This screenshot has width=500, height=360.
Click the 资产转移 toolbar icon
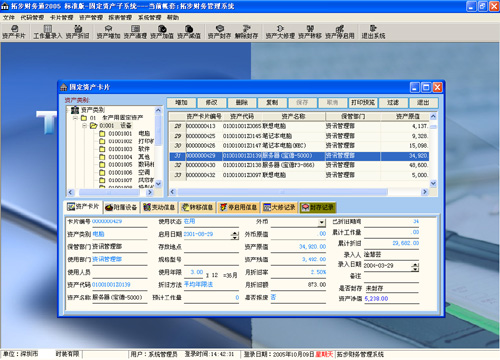[310, 32]
